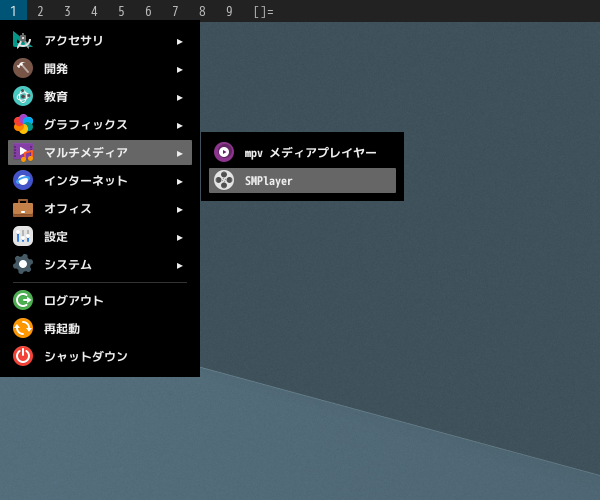Open the システム menu entry
The width and height of the screenshot is (600, 500).
(100, 264)
